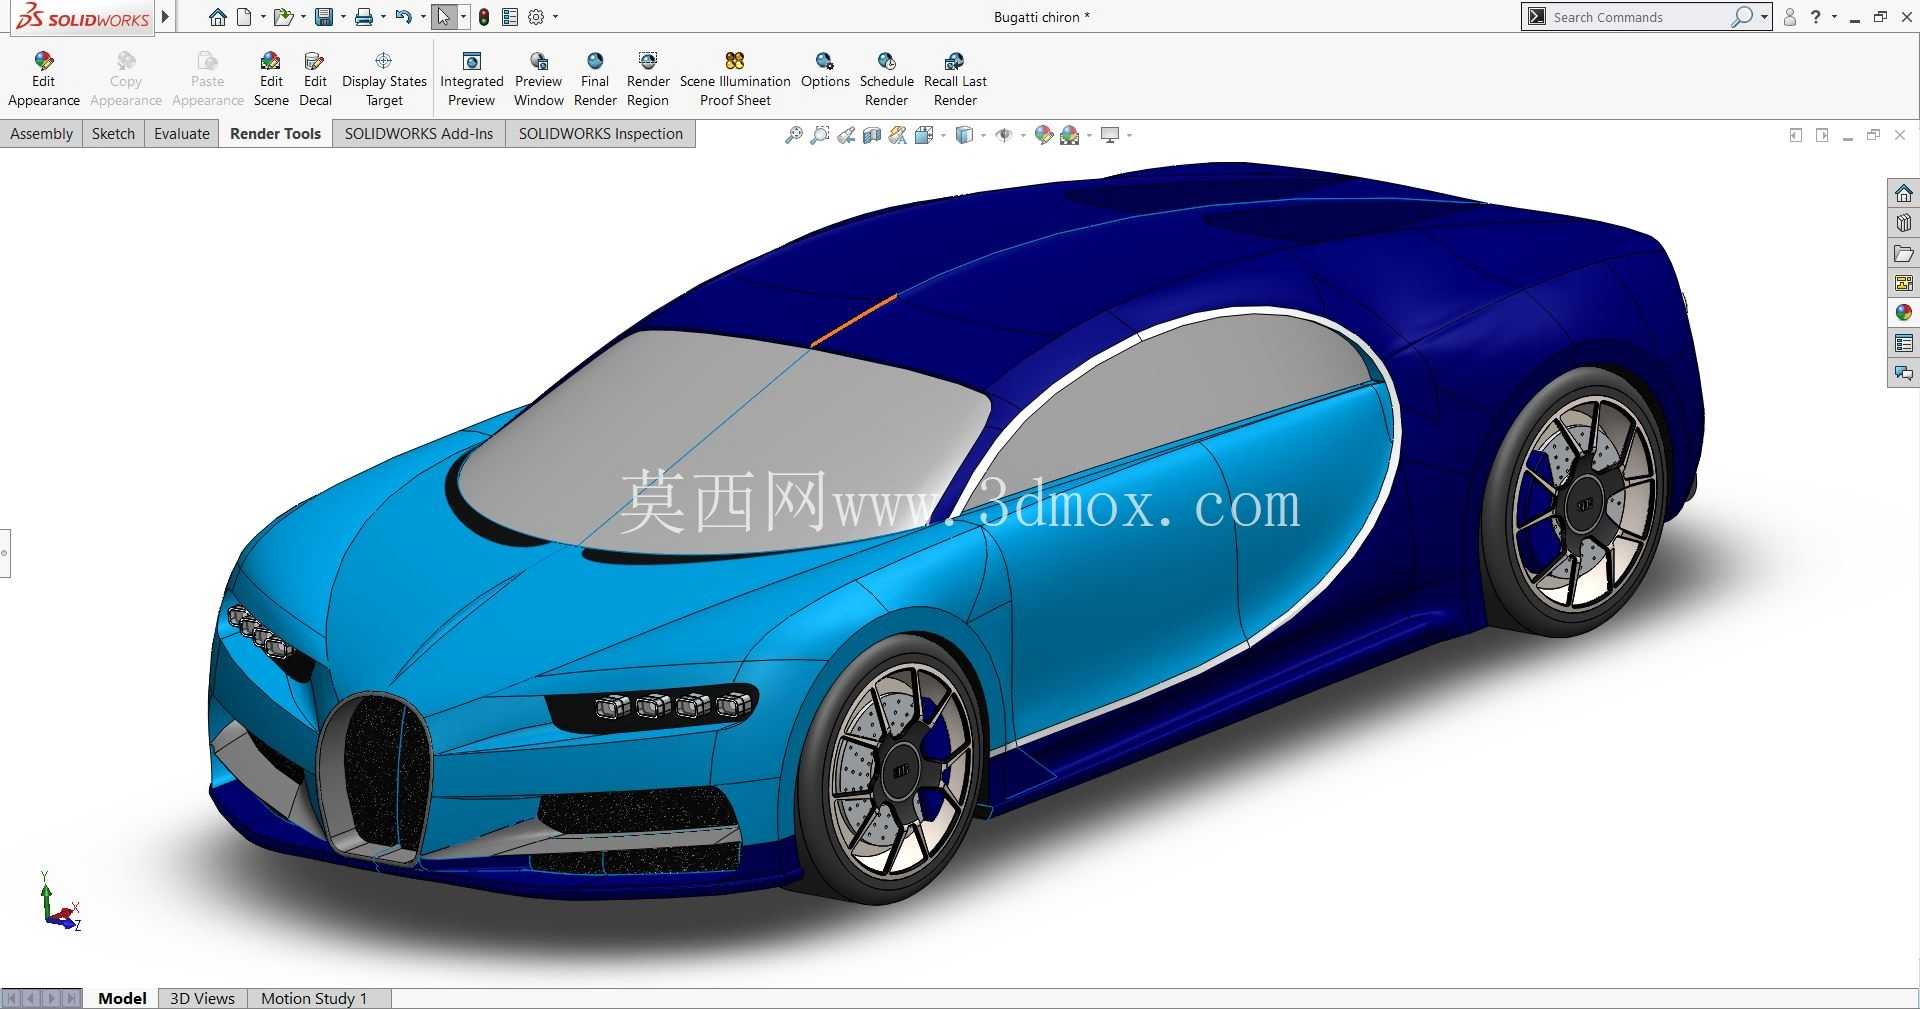Expand the Undo dropdown arrow
This screenshot has width=1920, height=1009.
pos(423,17)
